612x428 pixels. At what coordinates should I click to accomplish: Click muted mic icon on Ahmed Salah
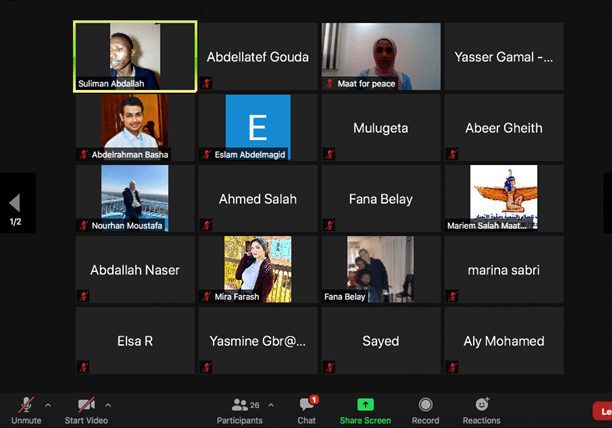[206, 225]
